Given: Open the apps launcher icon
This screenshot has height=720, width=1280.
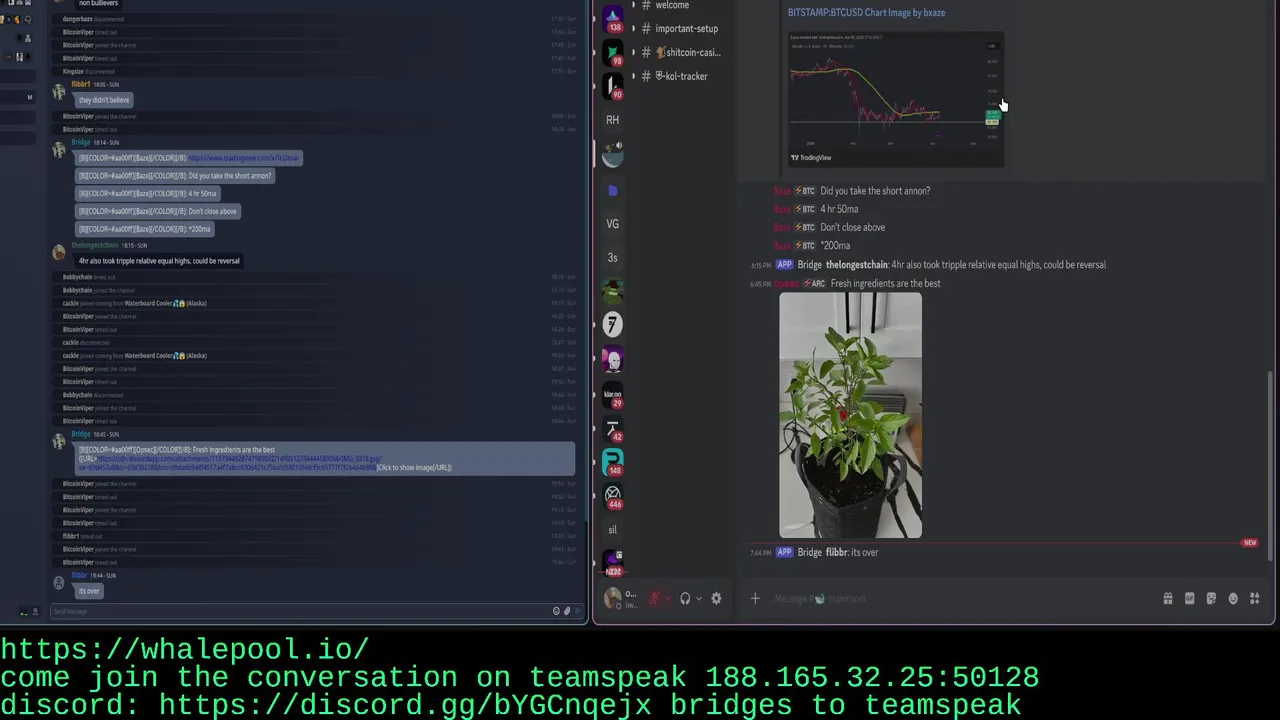Looking at the screenshot, I should click(x=1255, y=598).
